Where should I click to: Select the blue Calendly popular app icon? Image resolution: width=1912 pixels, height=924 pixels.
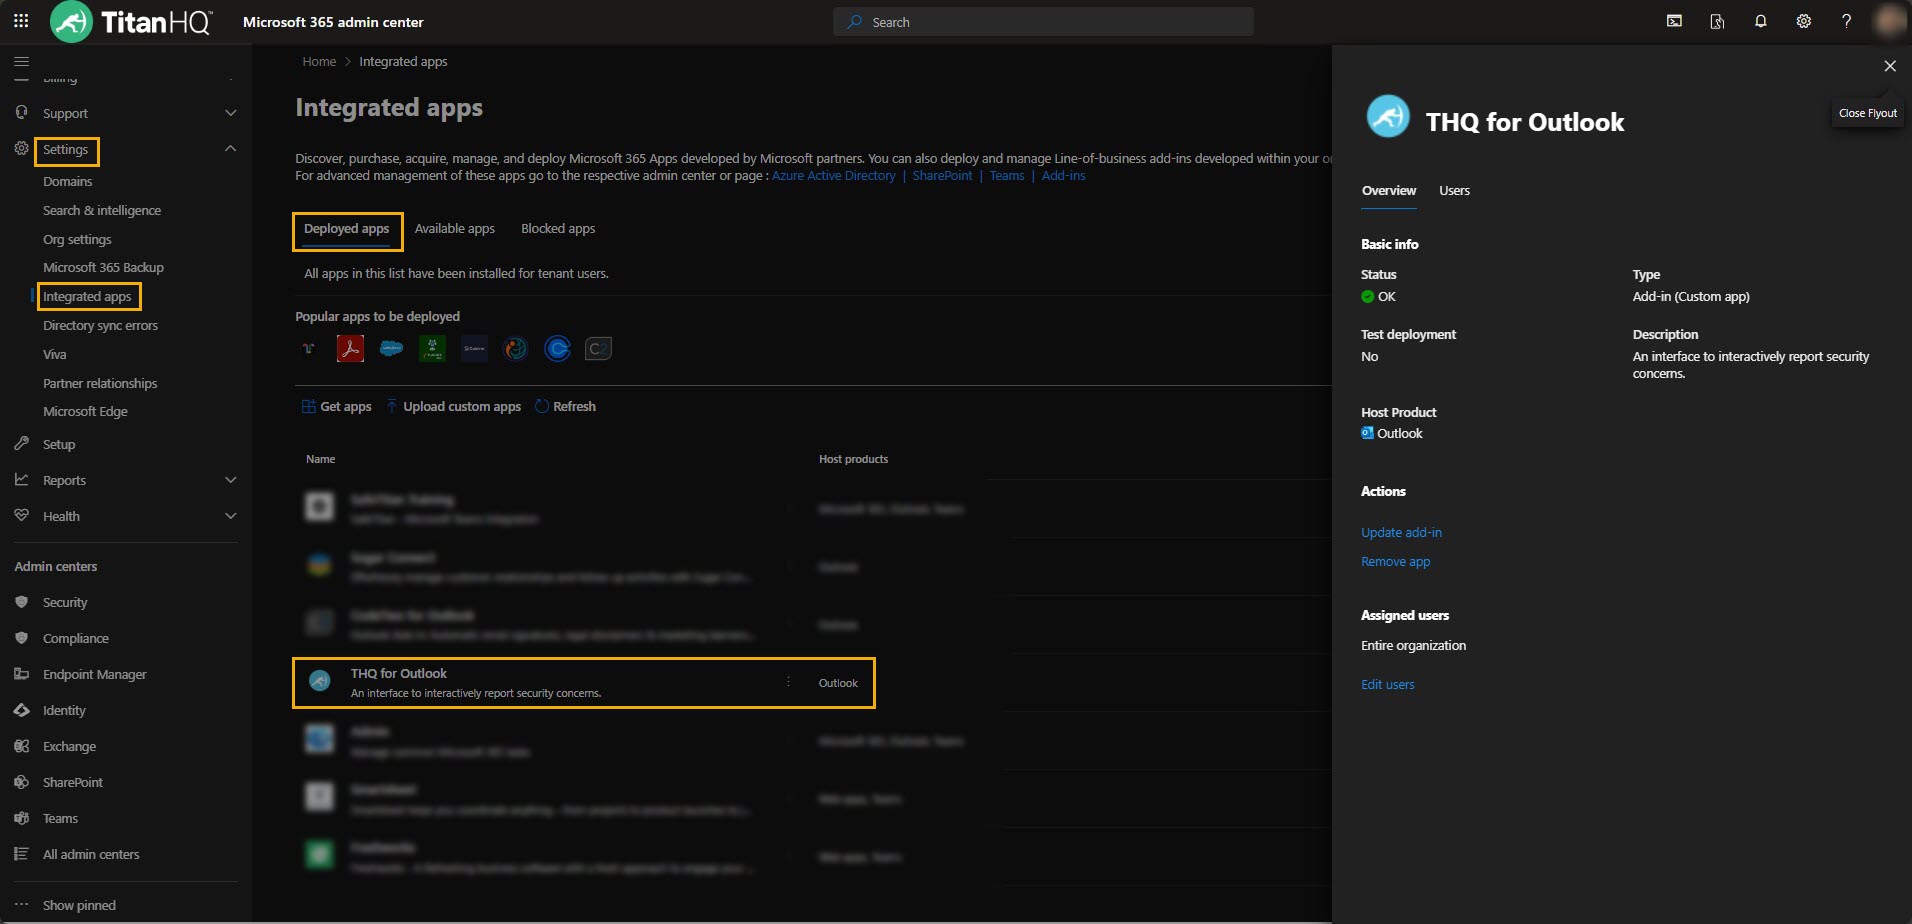[x=557, y=348]
